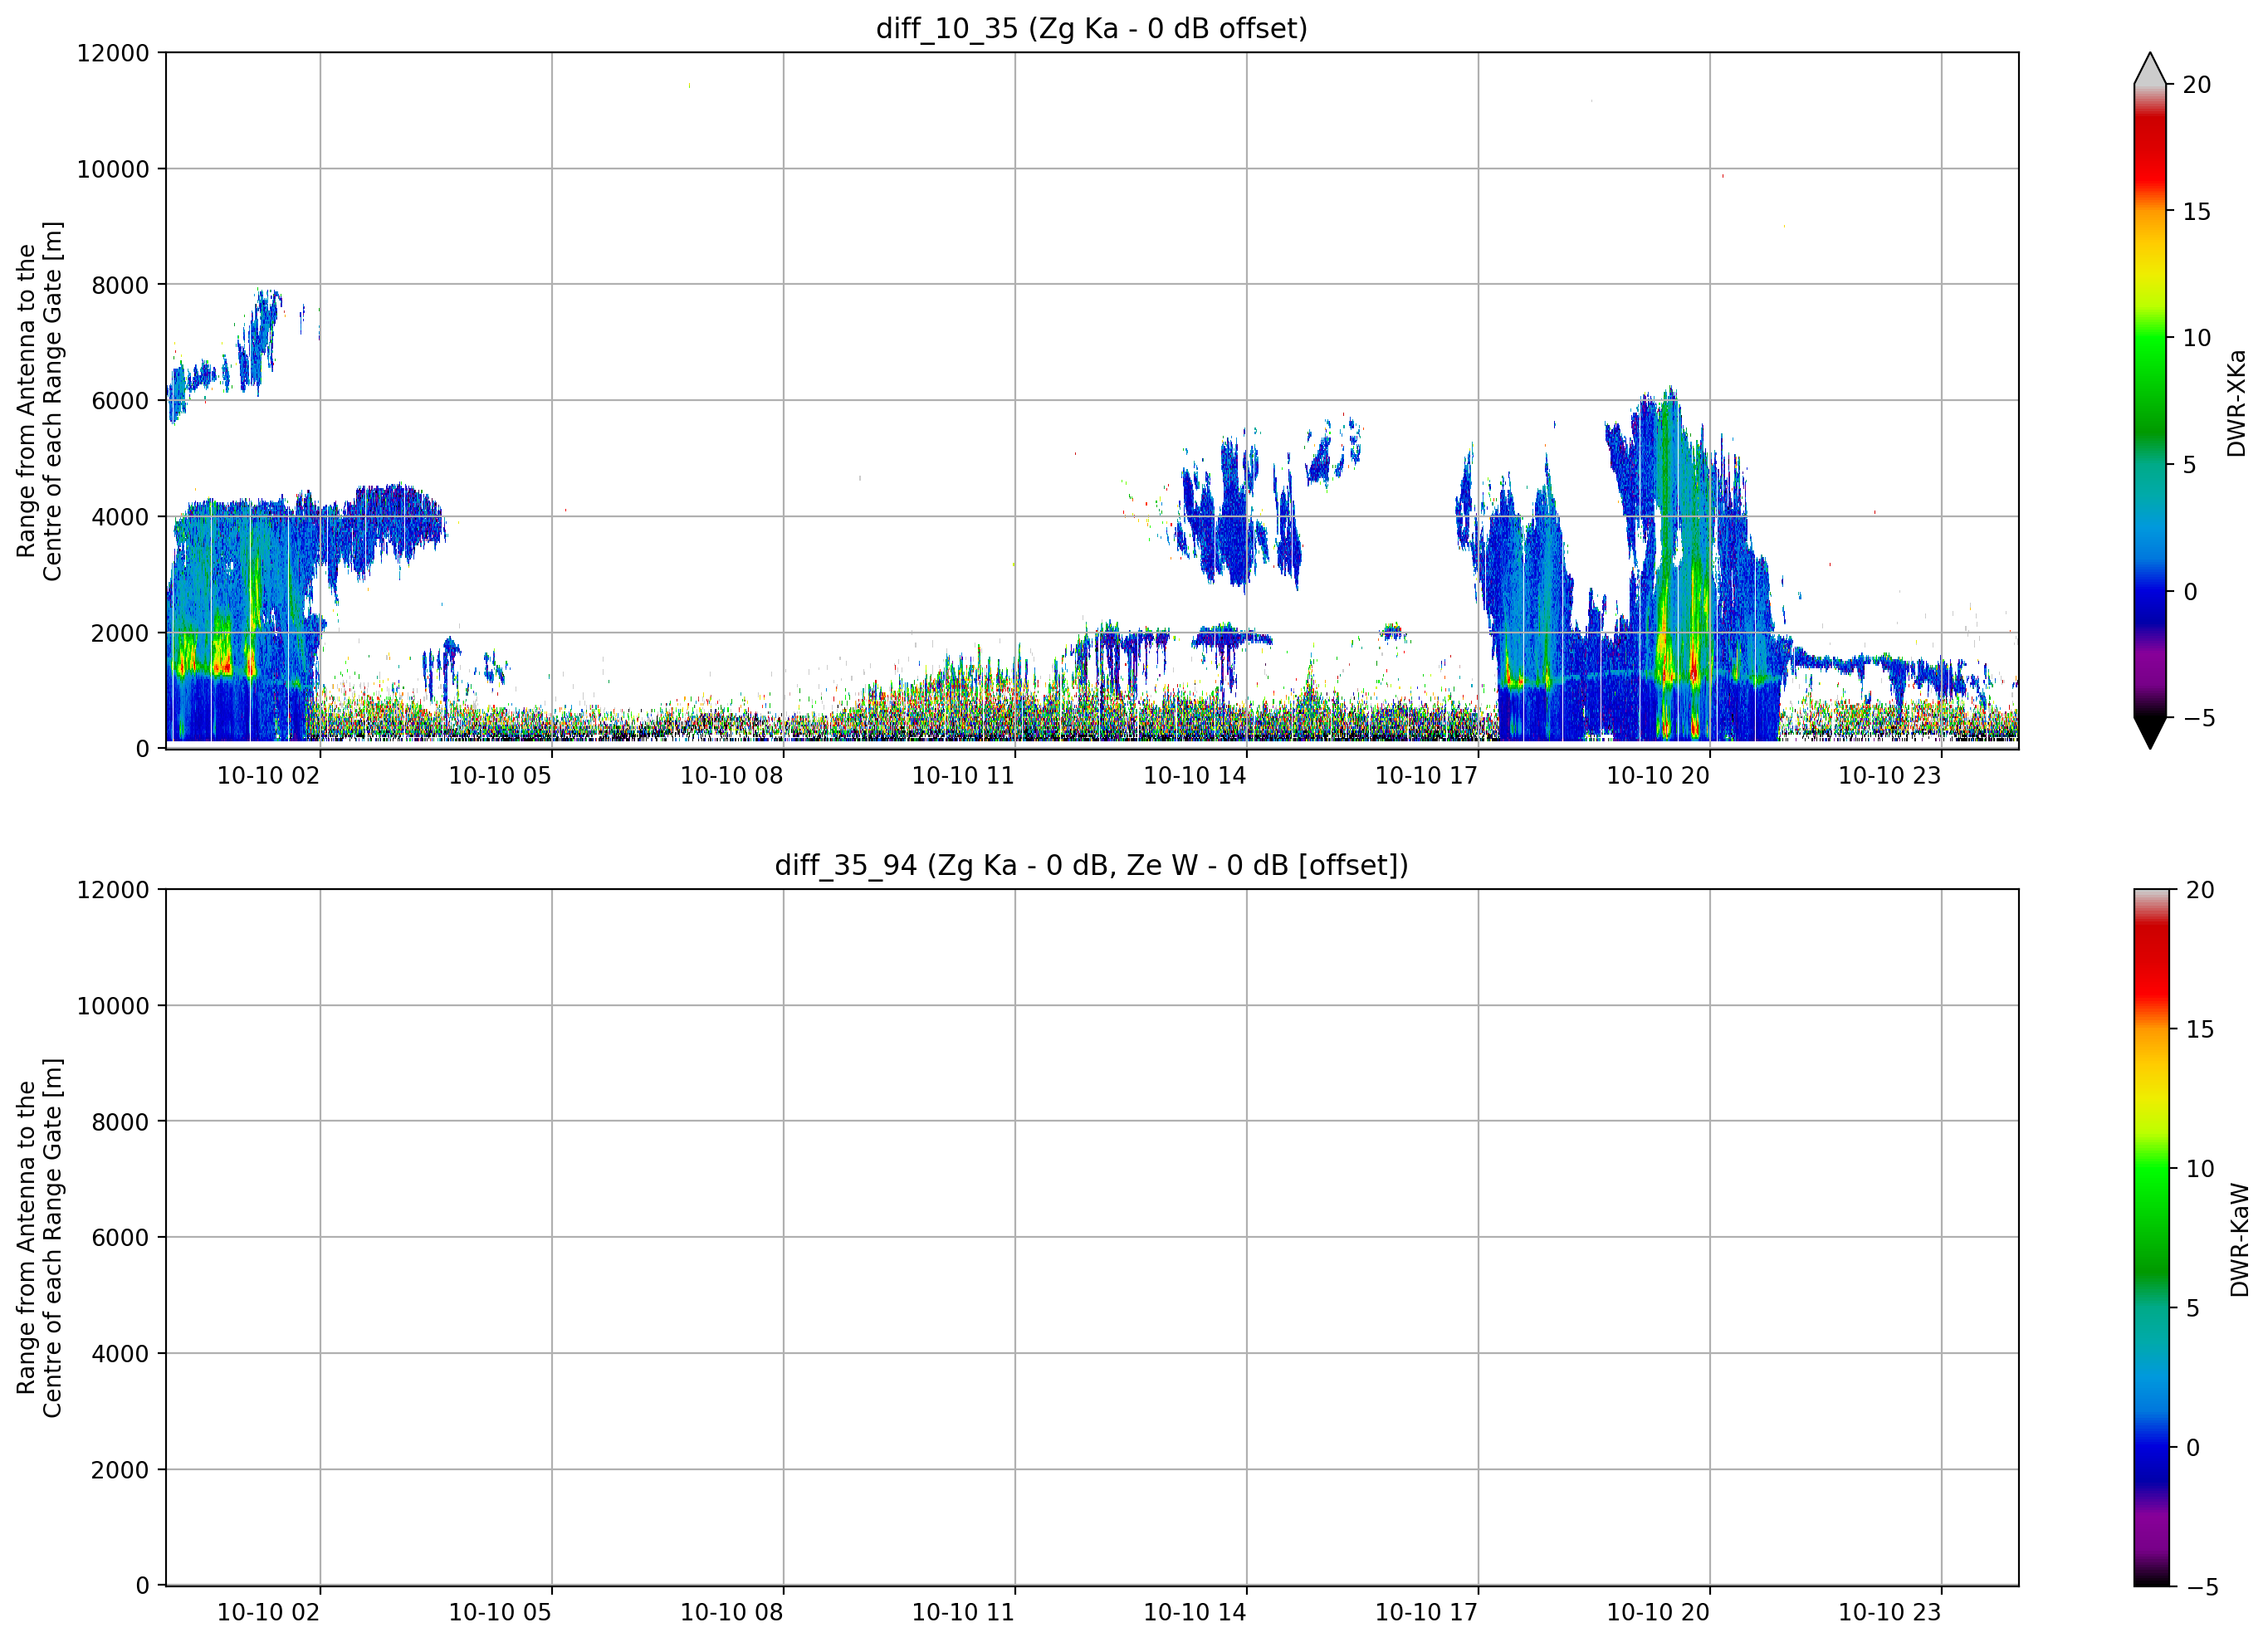This screenshot has height=1642, width=2268.
Task: Click bottom colorbar tick value 5
Action: coord(2193,1308)
